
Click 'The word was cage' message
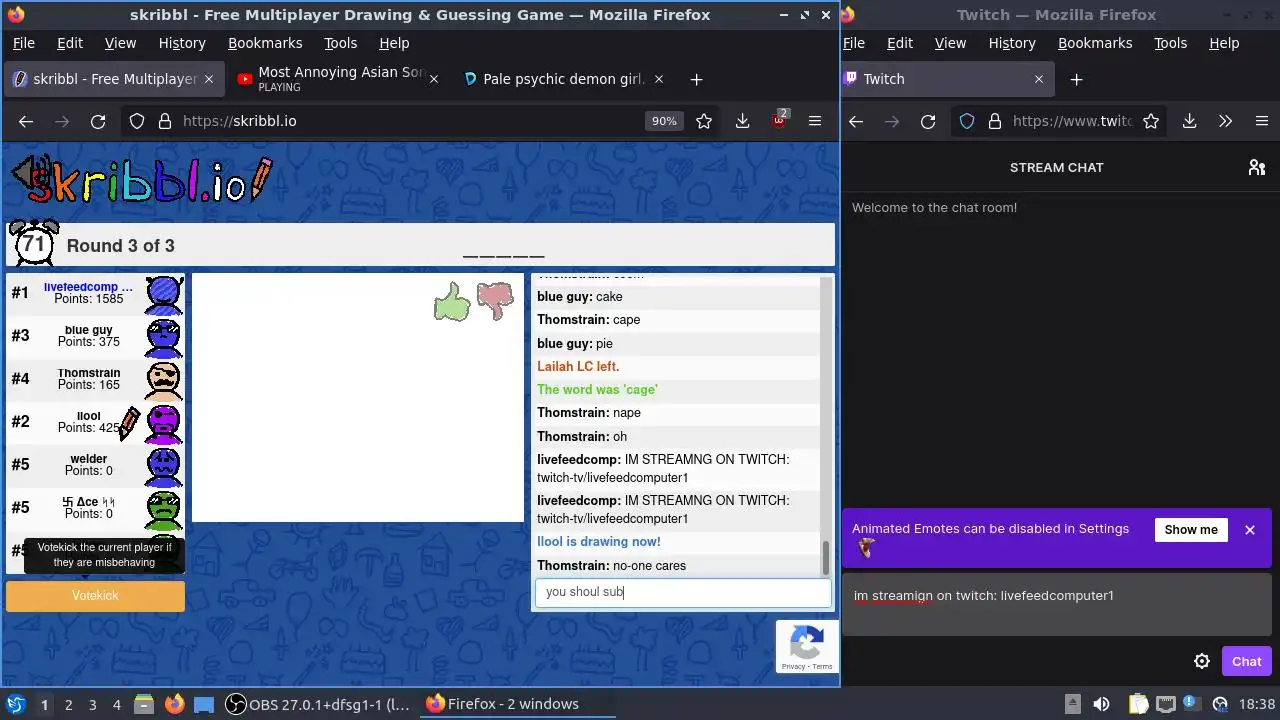point(597,390)
